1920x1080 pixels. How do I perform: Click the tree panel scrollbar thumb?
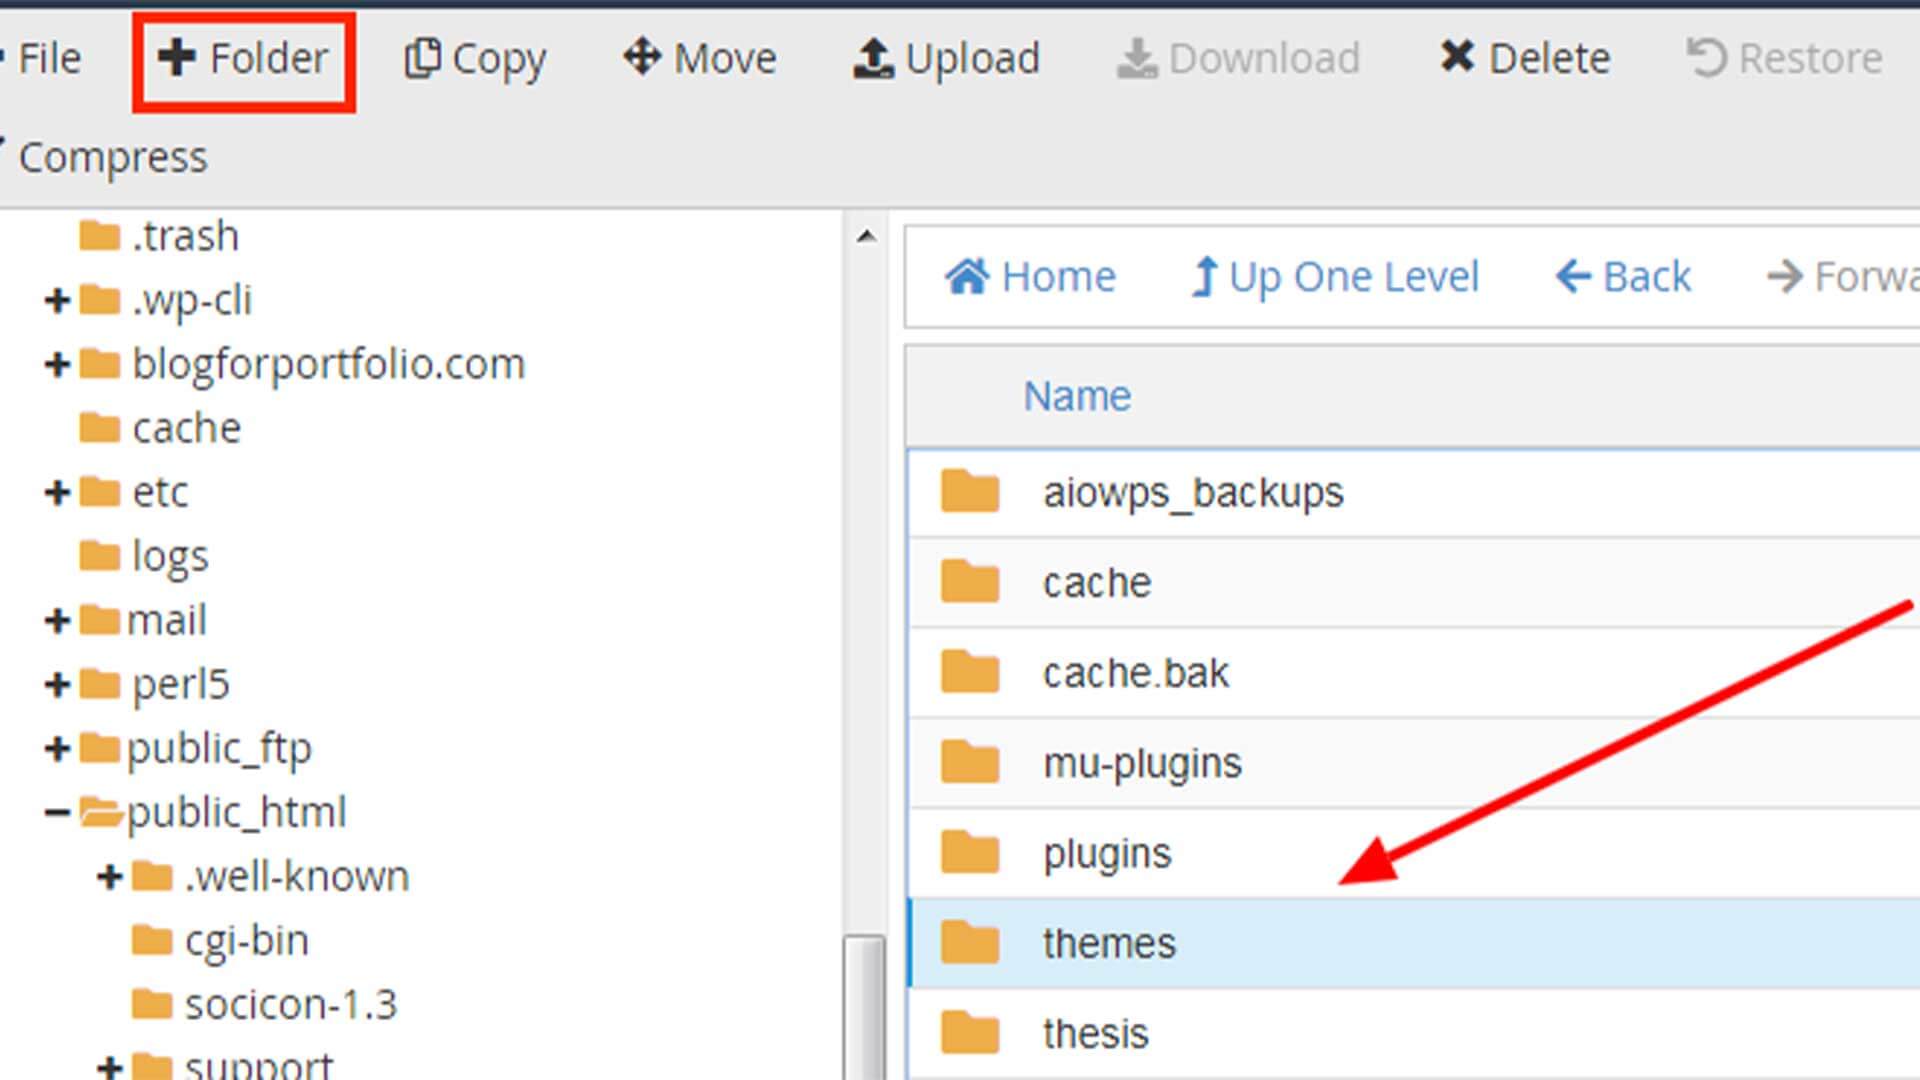point(865,1007)
